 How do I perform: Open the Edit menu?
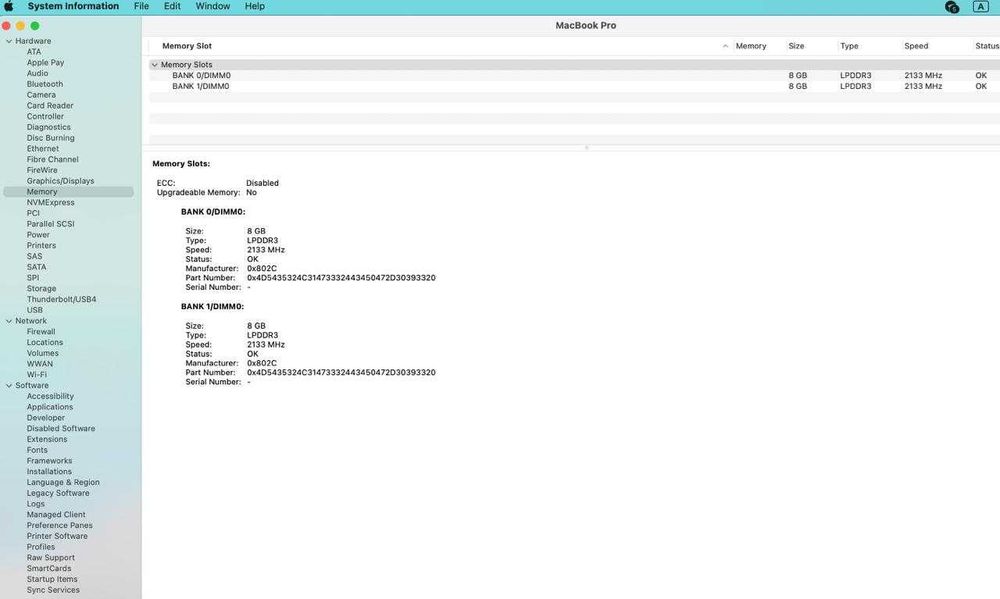(x=172, y=6)
